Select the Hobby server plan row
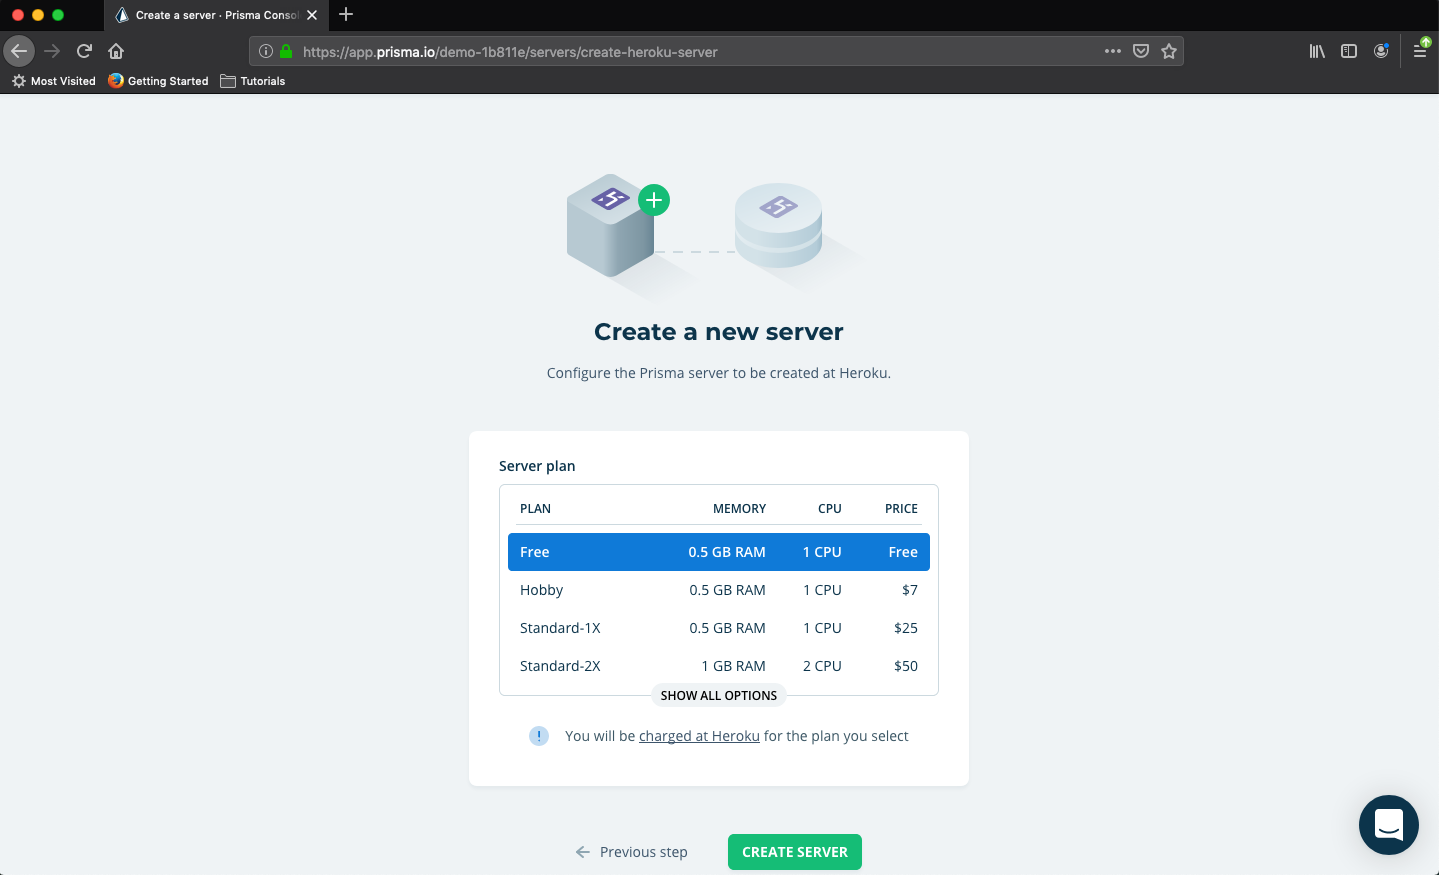The width and height of the screenshot is (1439, 875). click(x=719, y=590)
